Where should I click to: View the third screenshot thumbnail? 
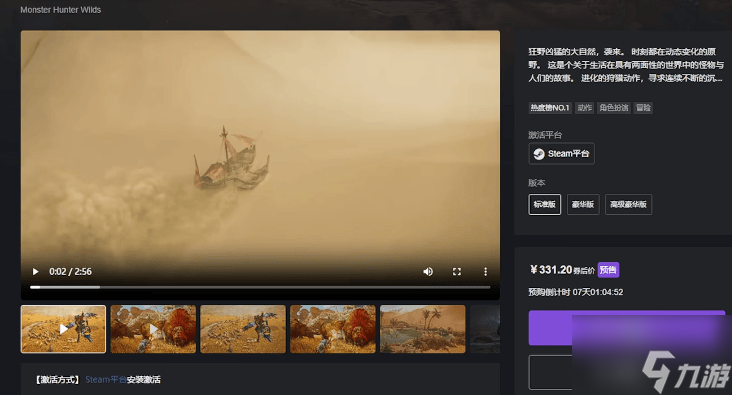click(243, 329)
